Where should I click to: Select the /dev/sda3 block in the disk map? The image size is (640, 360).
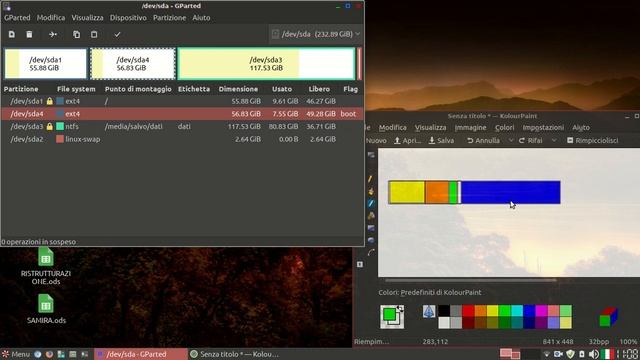coord(266,64)
